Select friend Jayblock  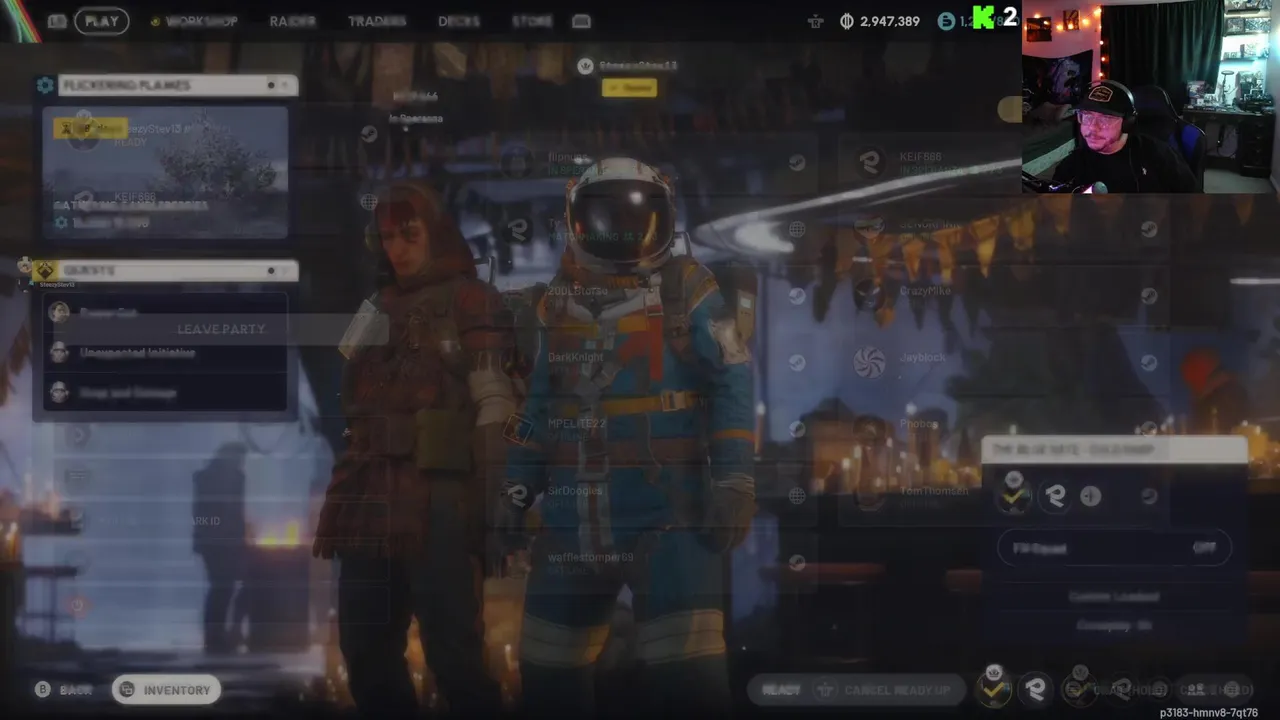1003,362
